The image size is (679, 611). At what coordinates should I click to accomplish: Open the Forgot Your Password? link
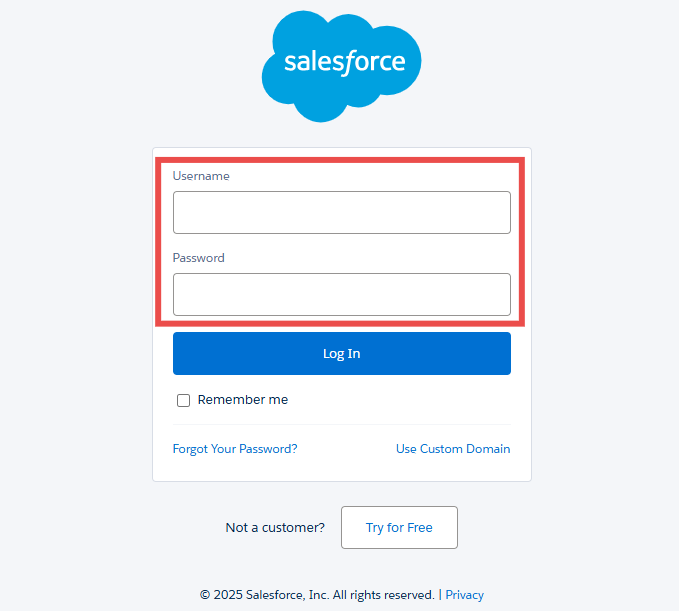tap(235, 449)
